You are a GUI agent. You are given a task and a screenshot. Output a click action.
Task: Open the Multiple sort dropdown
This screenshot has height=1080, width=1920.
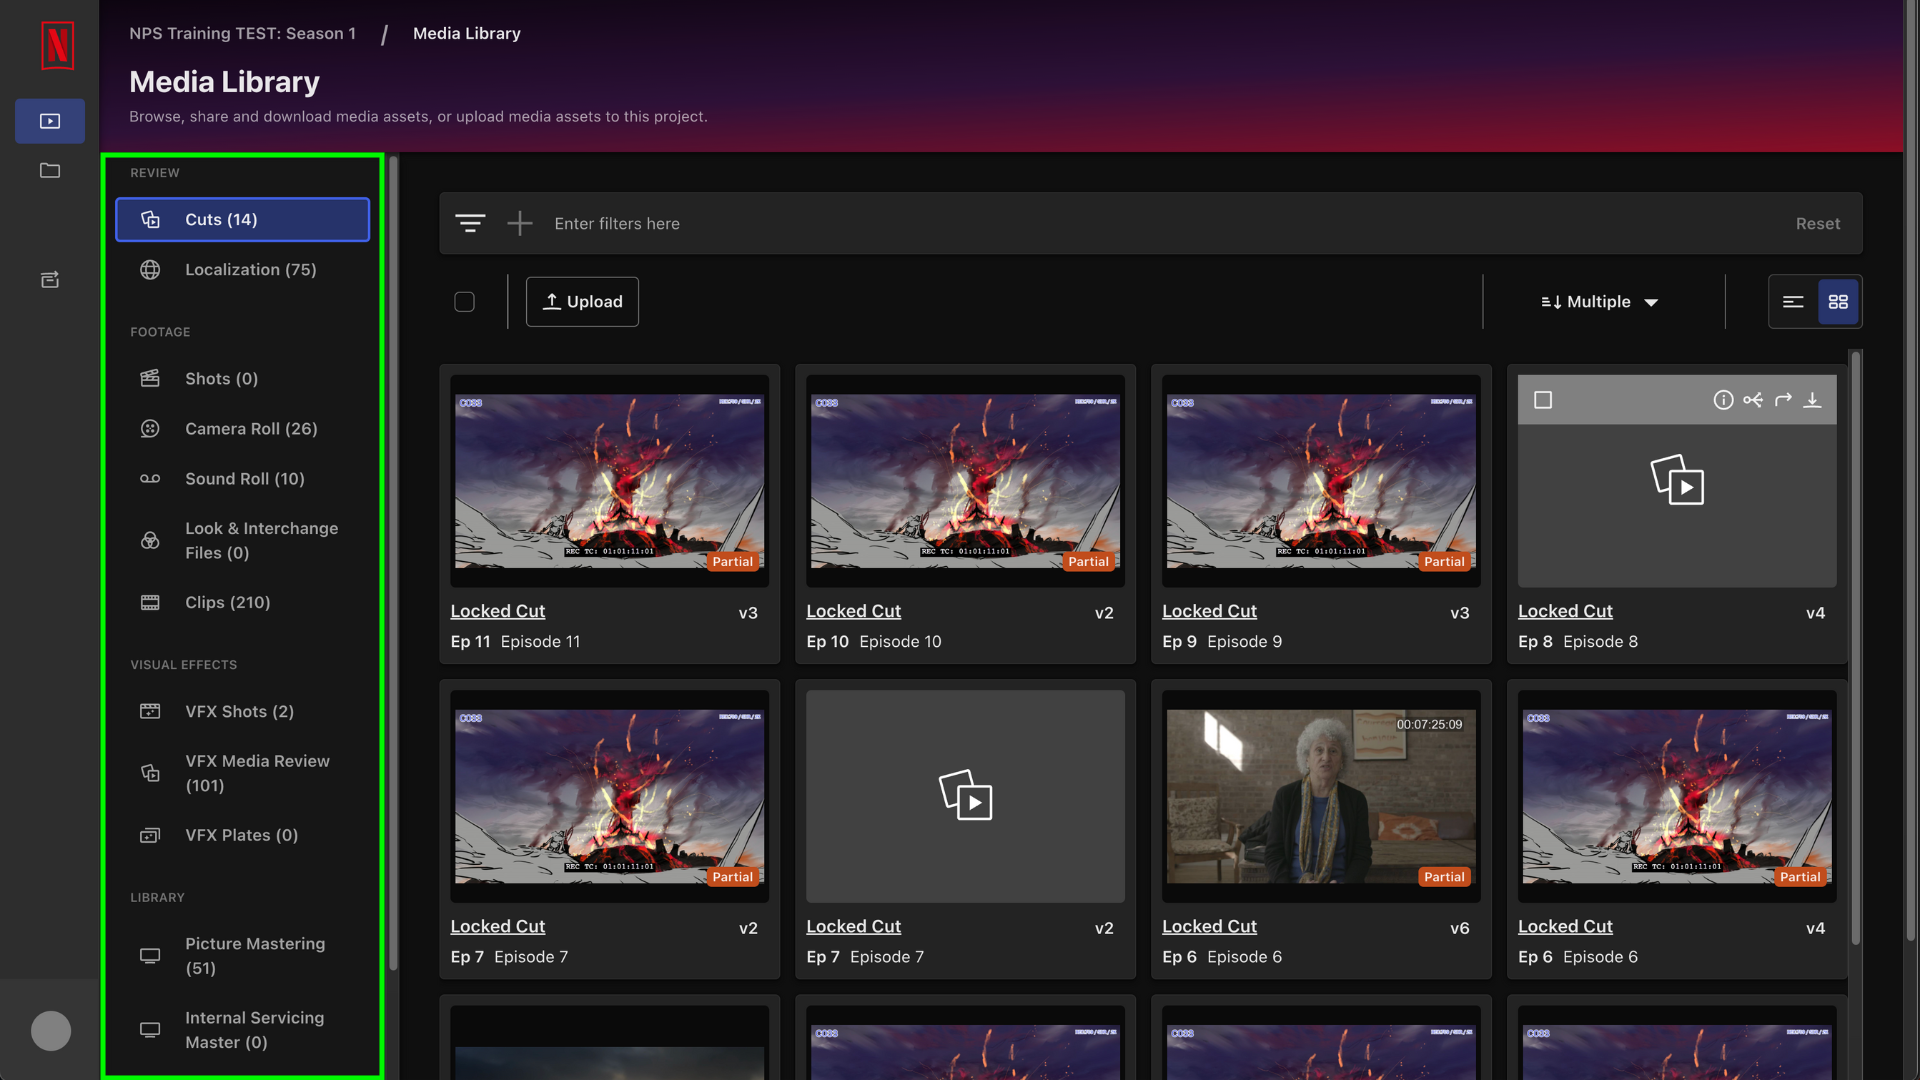pos(1600,302)
